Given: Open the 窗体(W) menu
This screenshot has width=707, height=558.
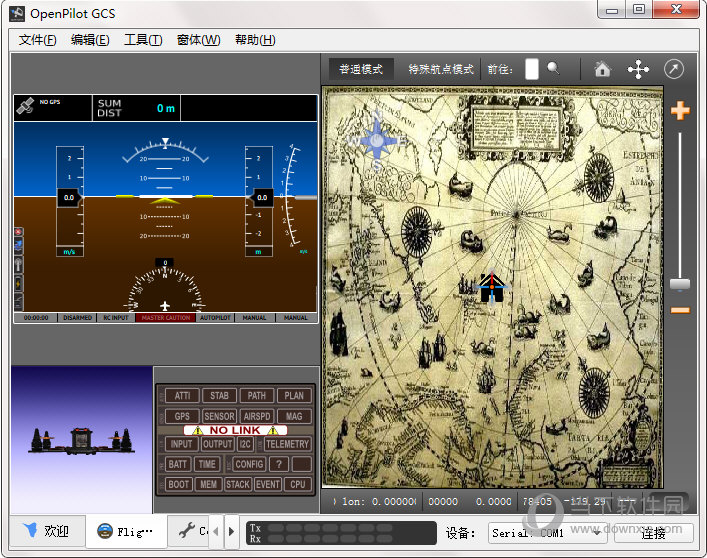Looking at the screenshot, I should (198, 40).
